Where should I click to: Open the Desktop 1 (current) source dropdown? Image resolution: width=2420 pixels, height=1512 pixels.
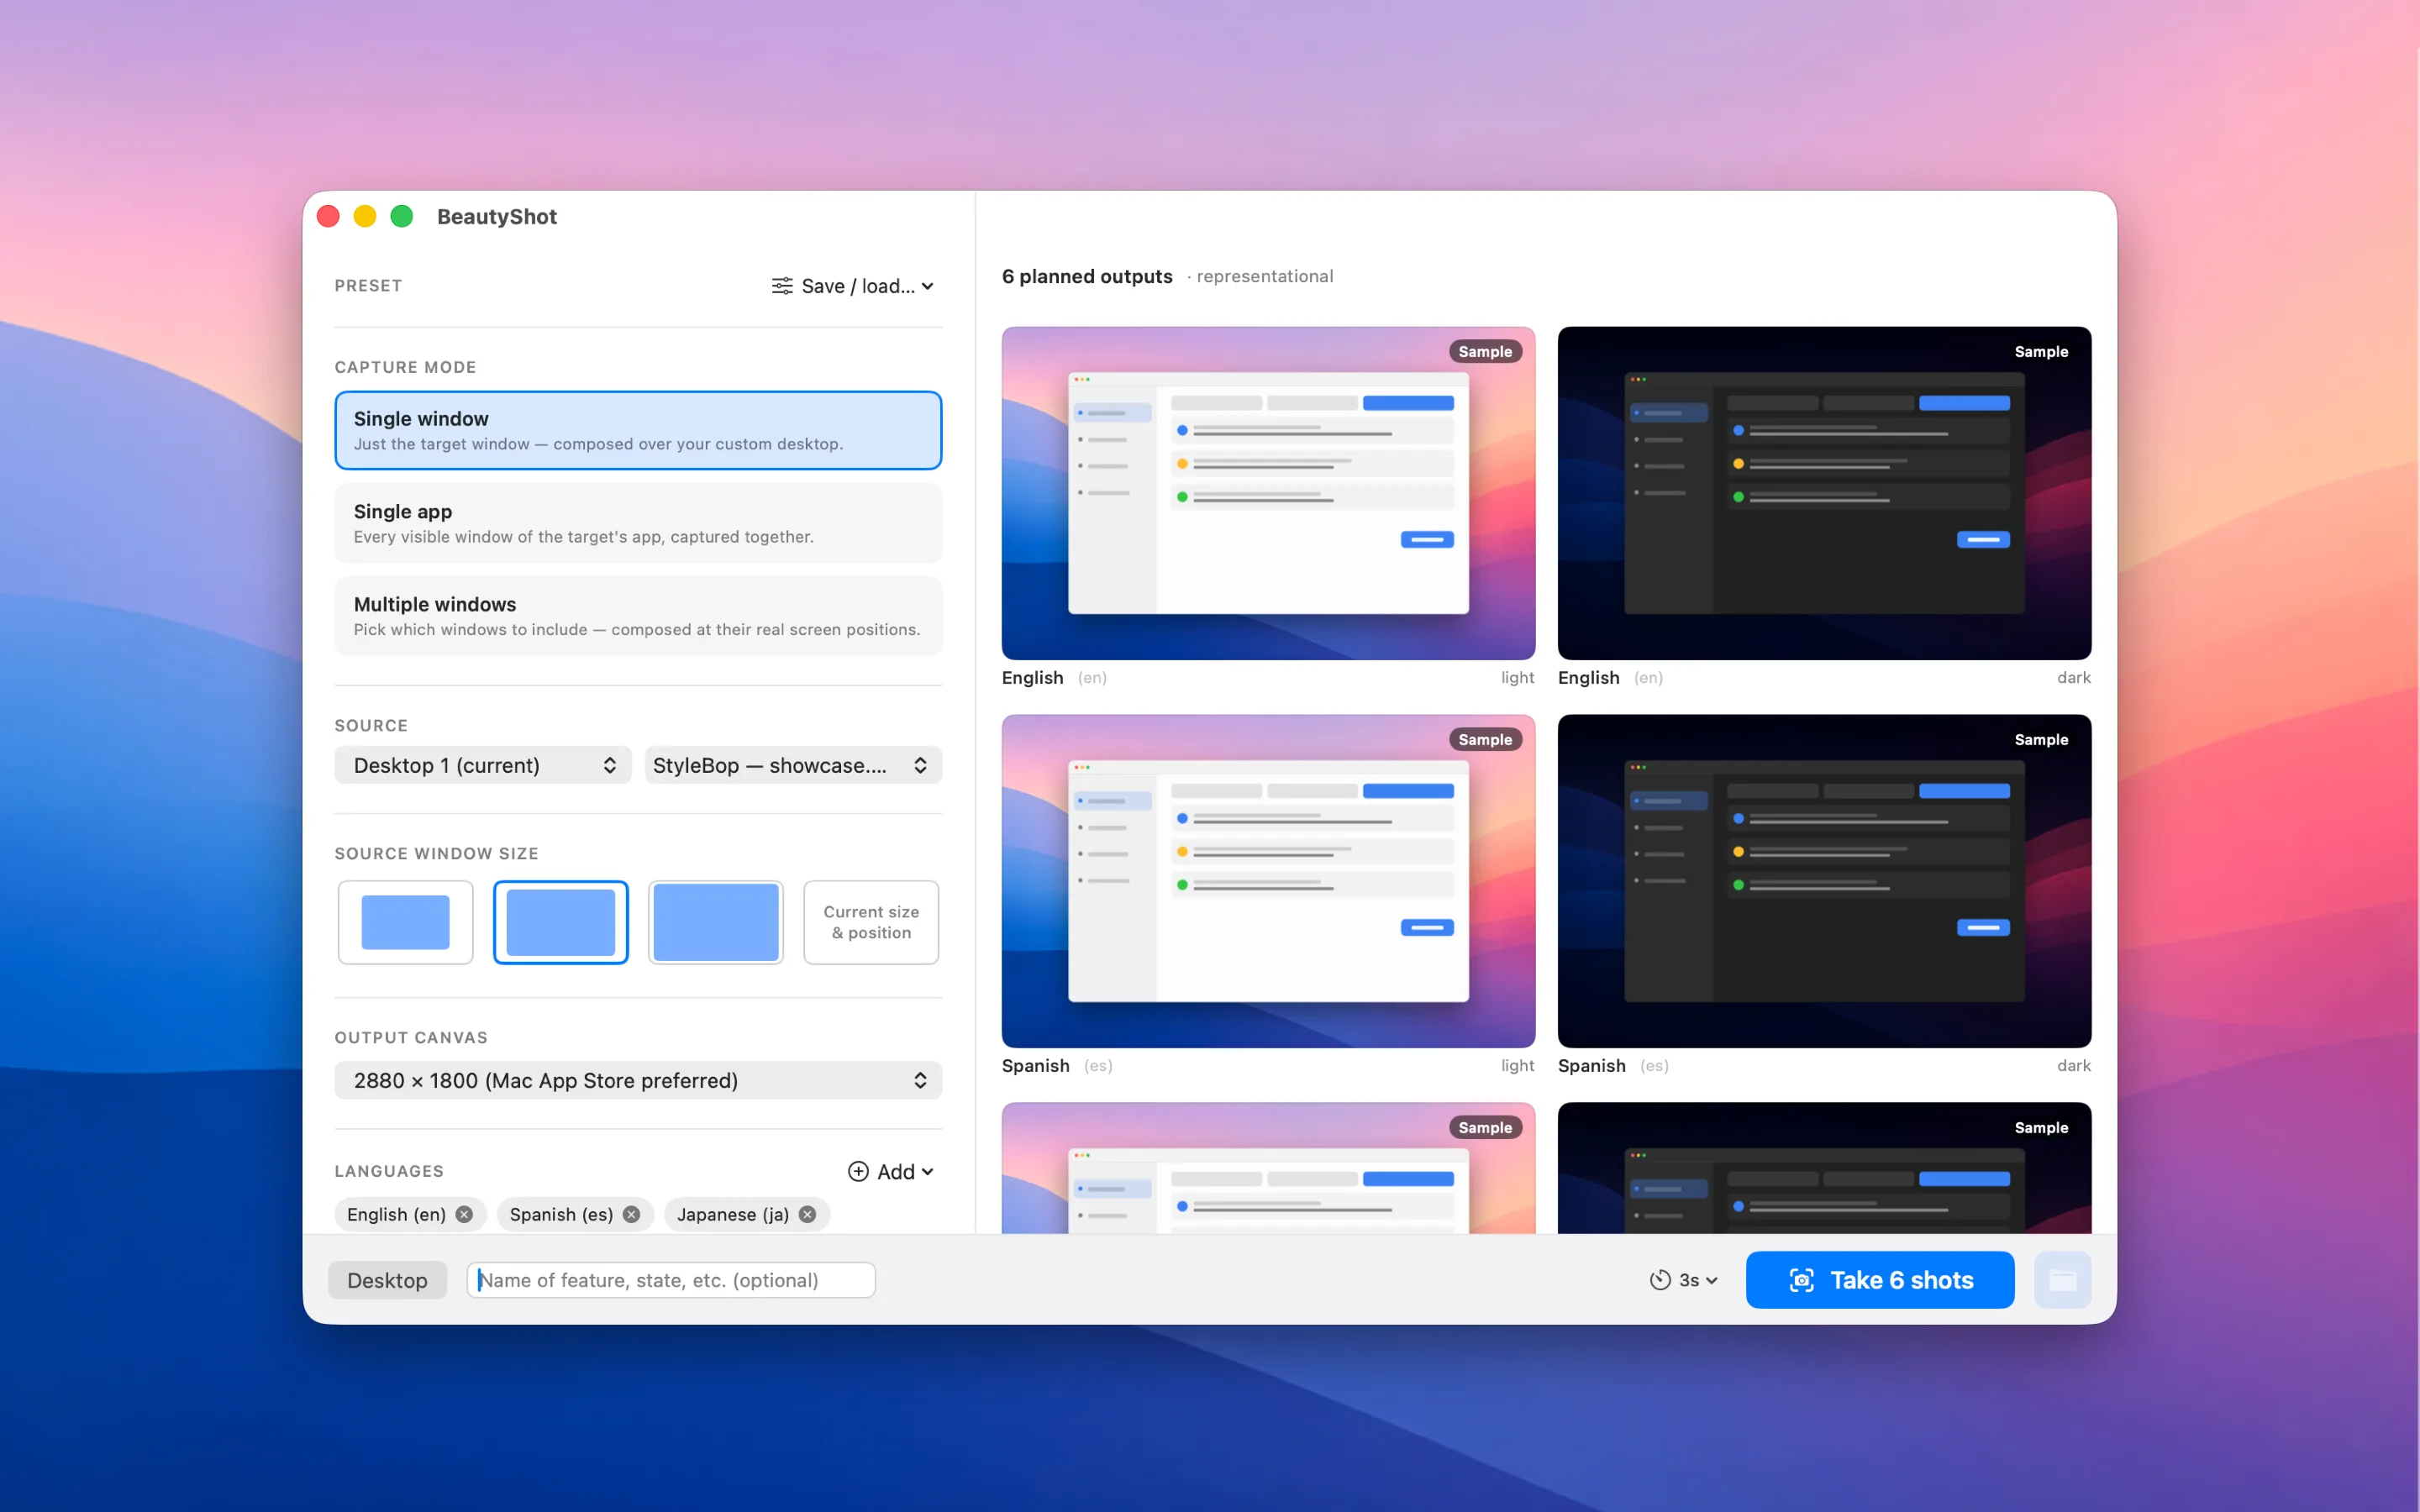pyautogui.click(x=483, y=765)
